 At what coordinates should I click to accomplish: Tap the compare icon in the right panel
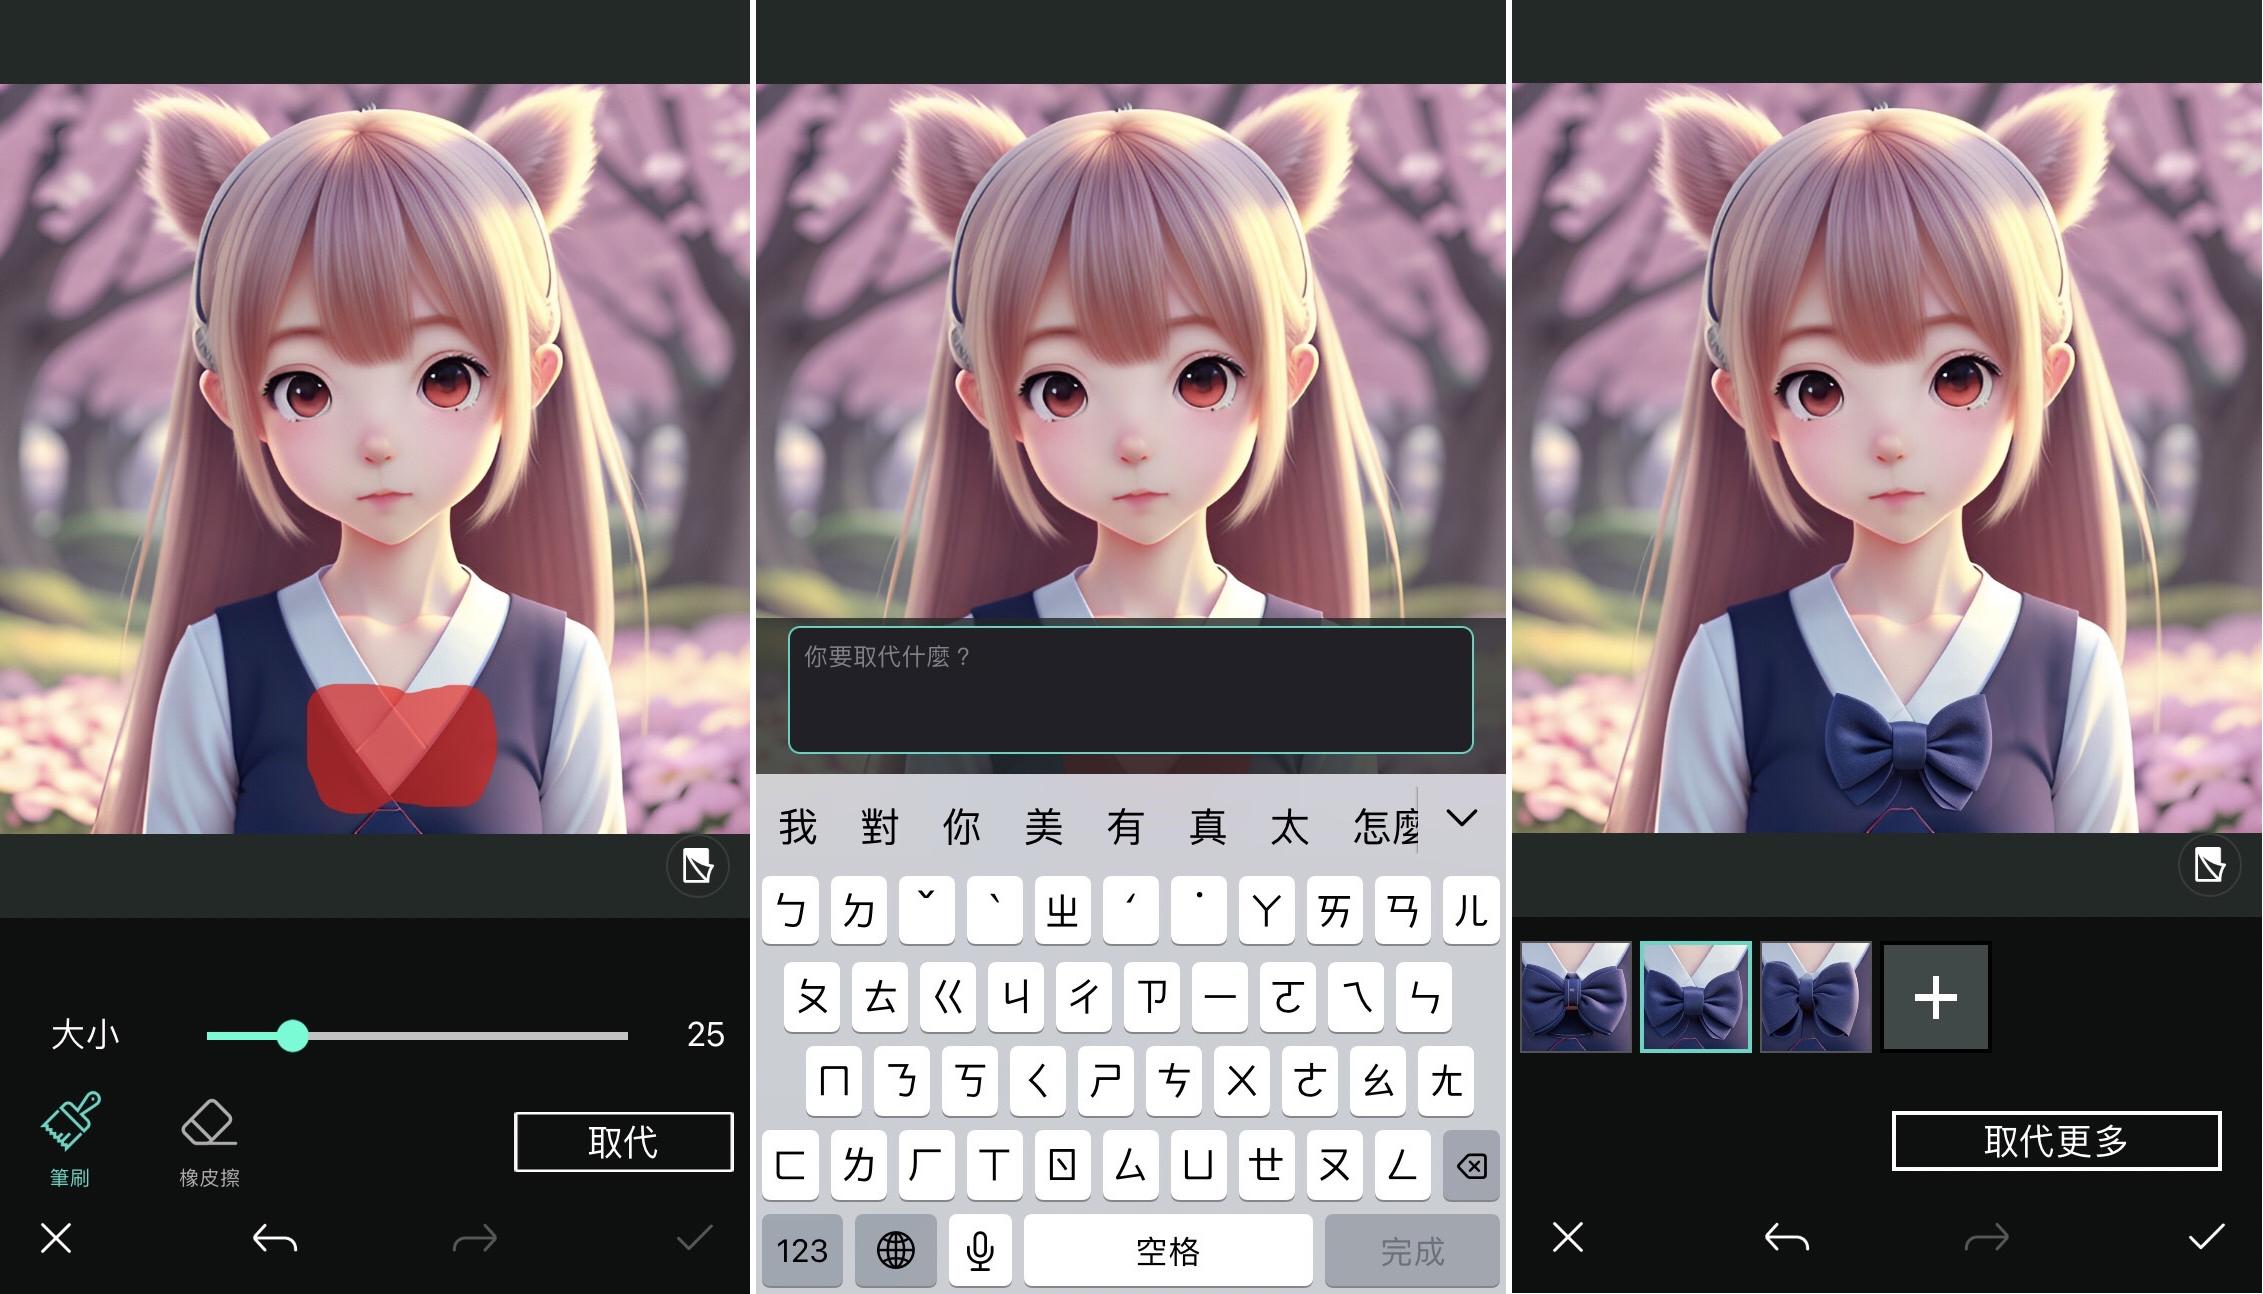click(x=2209, y=866)
